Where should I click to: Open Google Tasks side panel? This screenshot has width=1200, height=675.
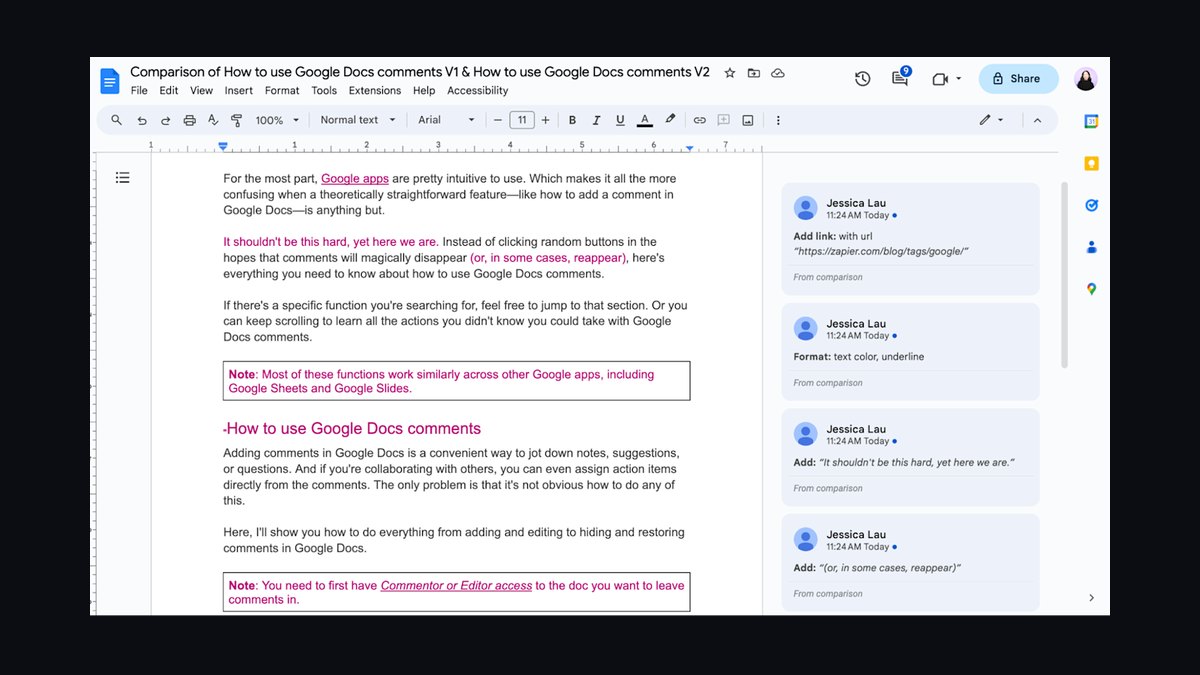1092,205
